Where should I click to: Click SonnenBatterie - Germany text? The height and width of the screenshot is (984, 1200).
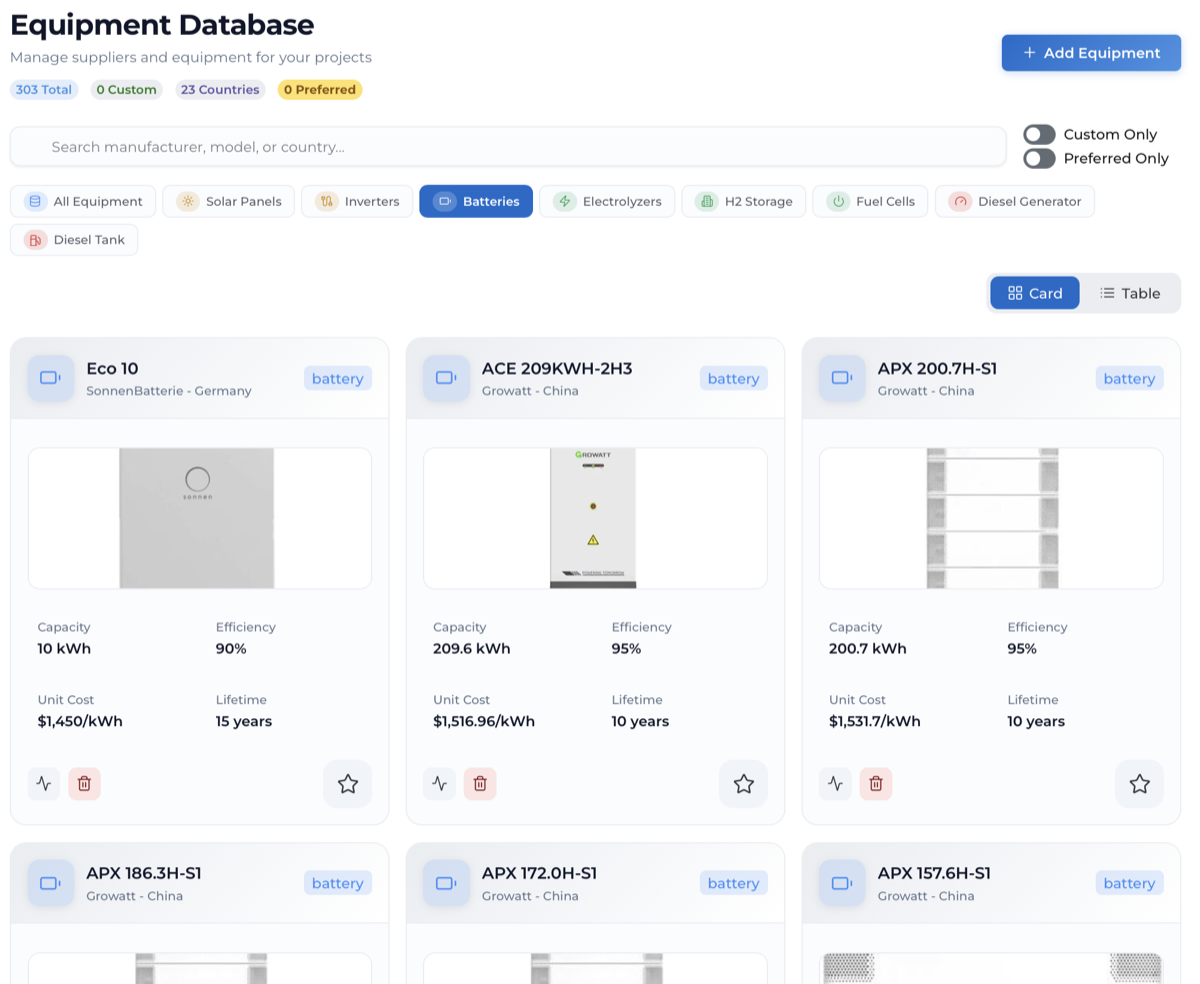click(169, 391)
